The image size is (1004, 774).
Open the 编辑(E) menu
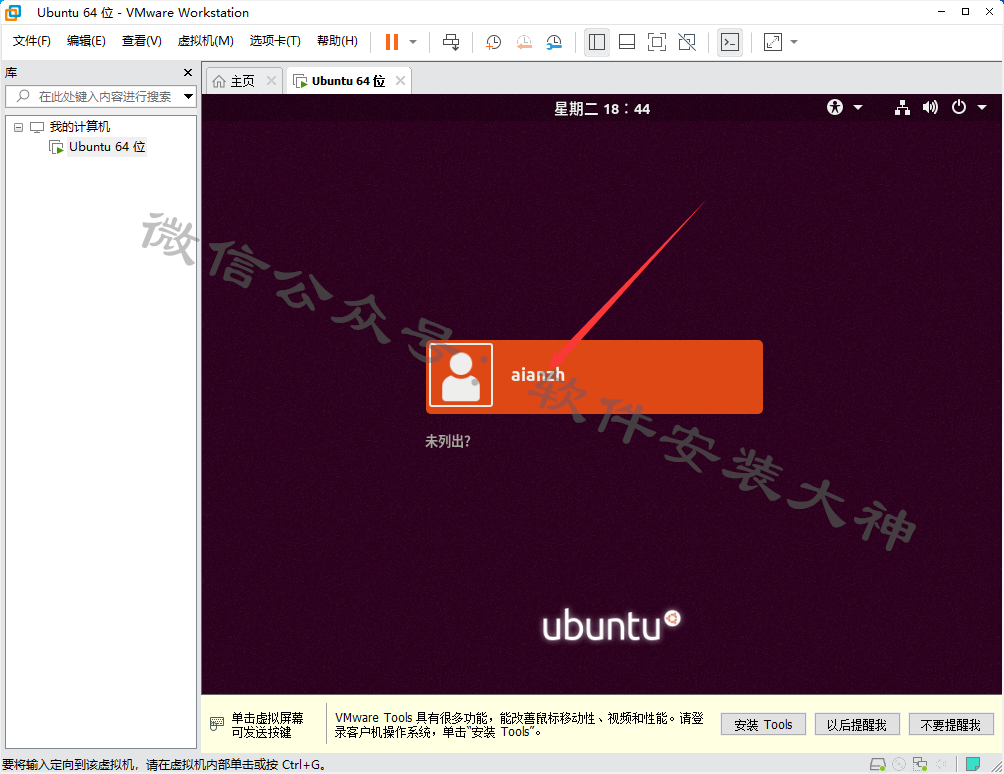point(86,41)
